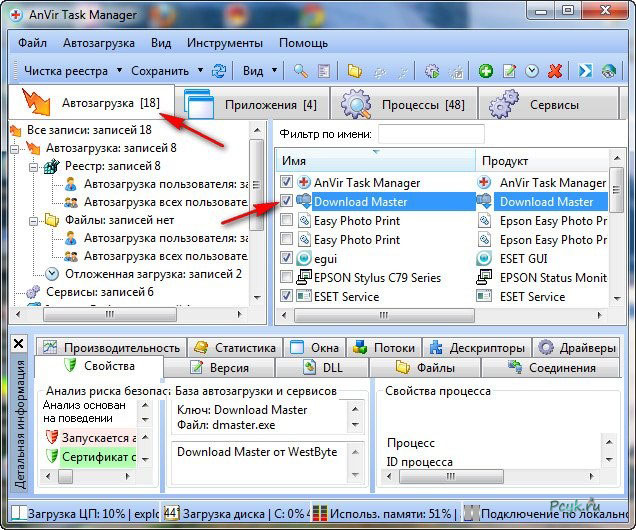Enable the EPSON Stylus C79 Series checkbox
The width and height of the screenshot is (636, 530).
(x=286, y=277)
